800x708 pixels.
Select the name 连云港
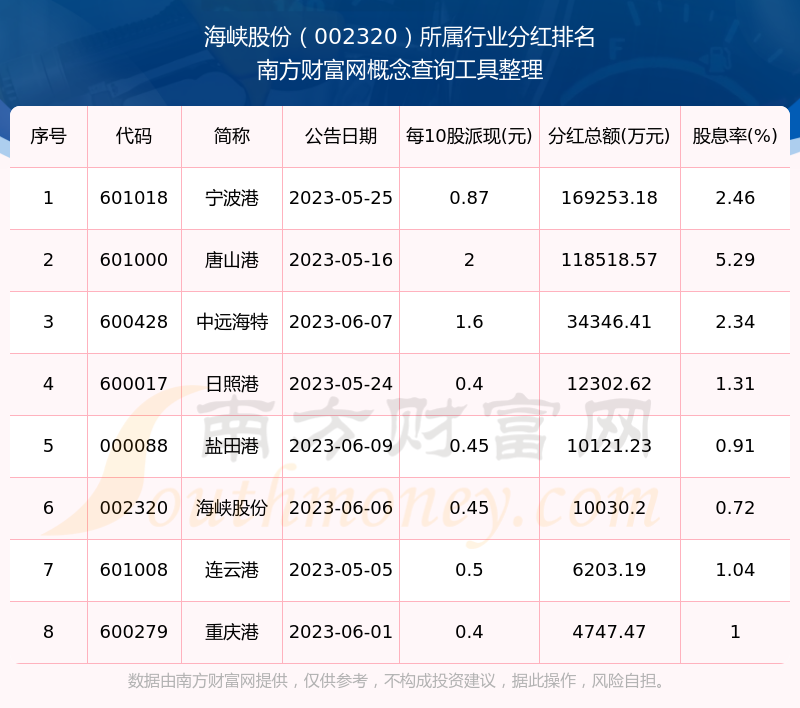232,570
